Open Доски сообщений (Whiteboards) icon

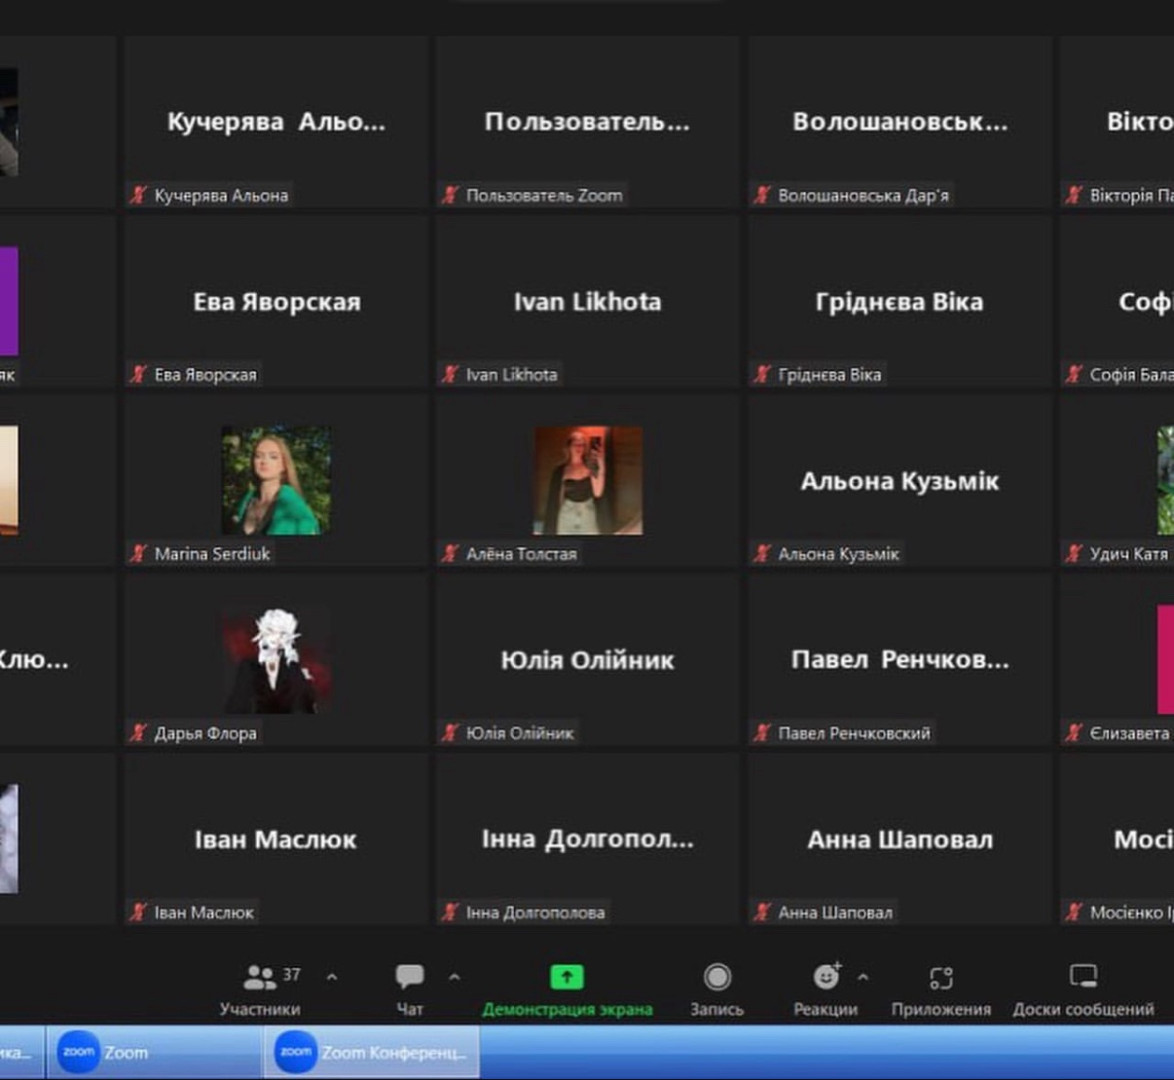coord(1083,977)
